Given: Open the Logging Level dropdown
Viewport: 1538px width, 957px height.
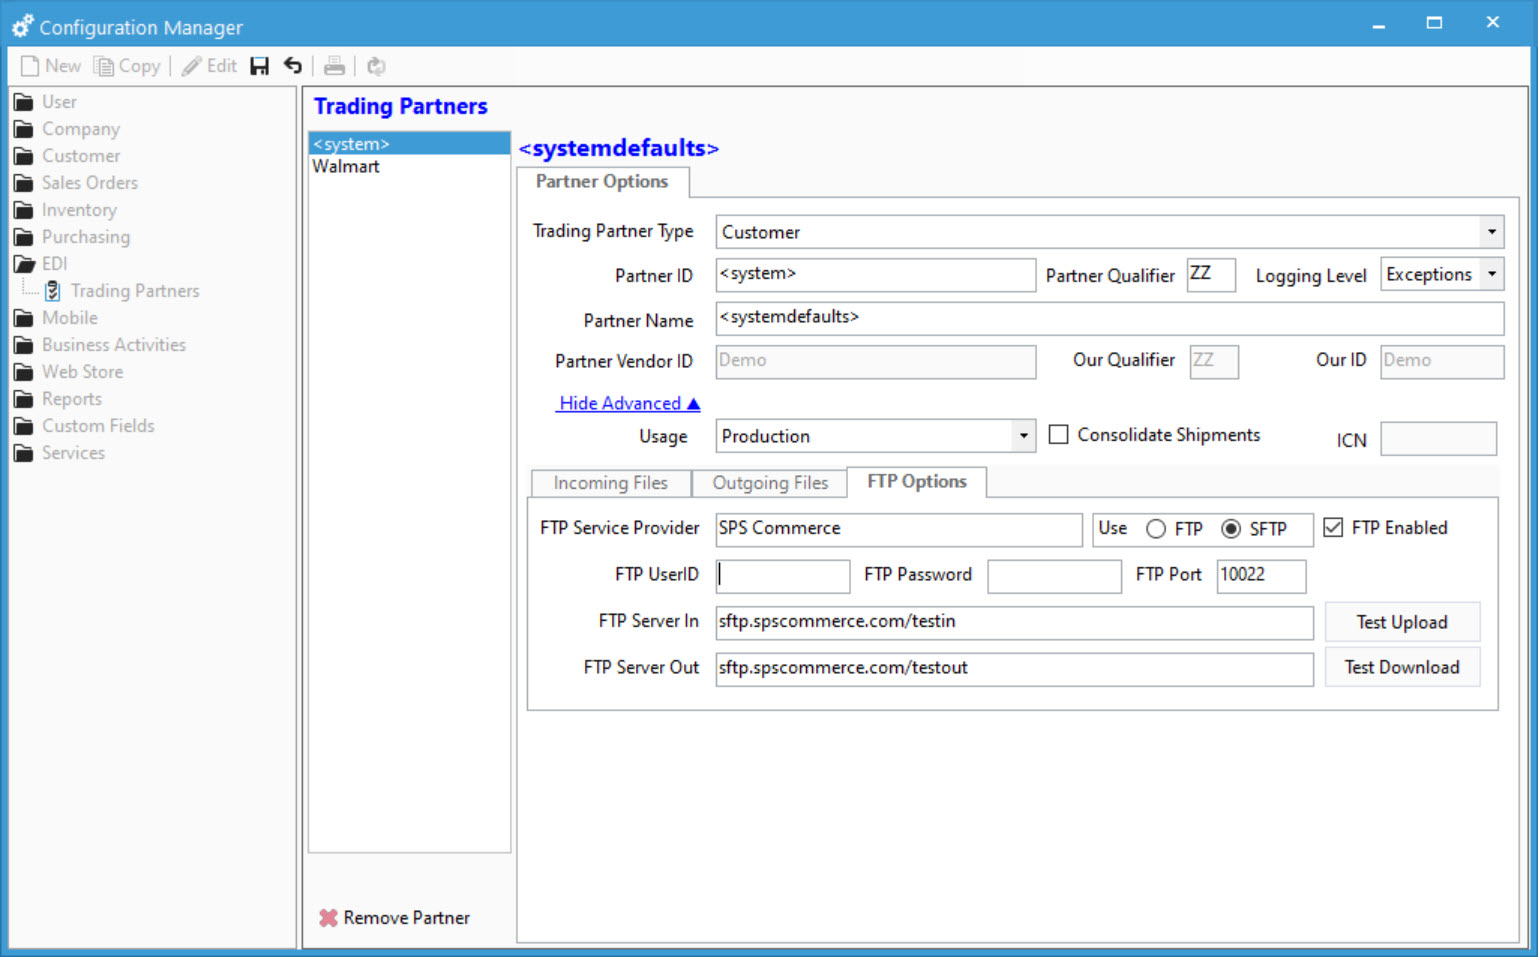Looking at the screenshot, I should pyautogui.click(x=1492, y=273).
